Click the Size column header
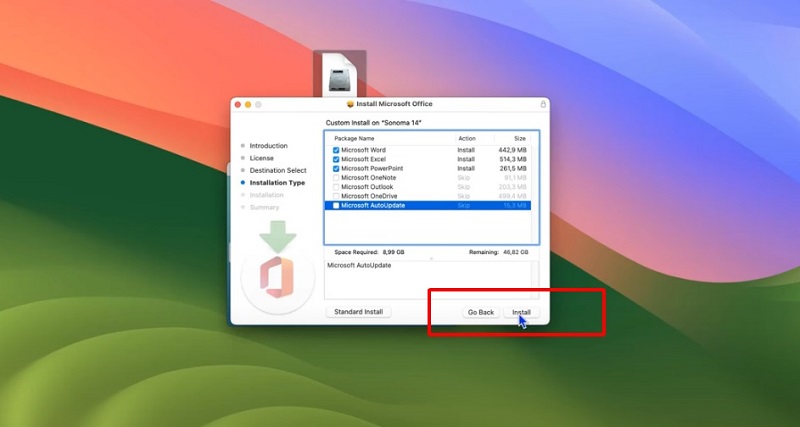This screenshot has width=800, height=427. [520, 138]
